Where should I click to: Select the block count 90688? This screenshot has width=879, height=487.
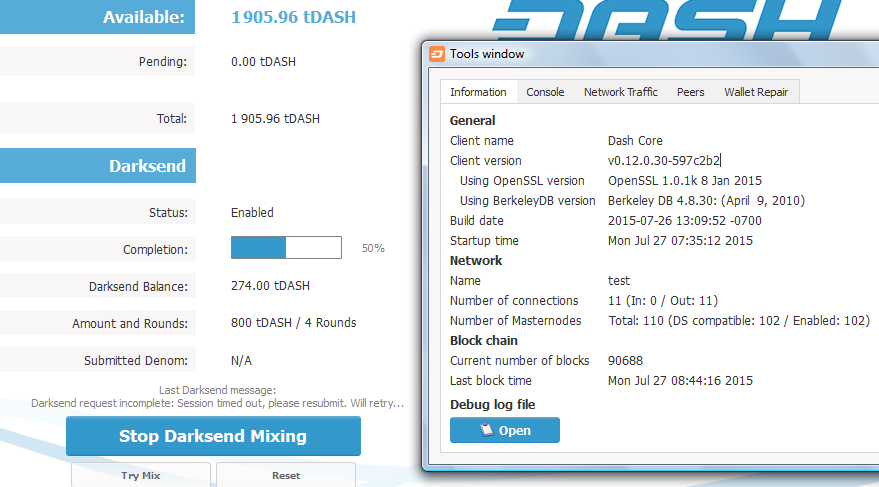625,361
